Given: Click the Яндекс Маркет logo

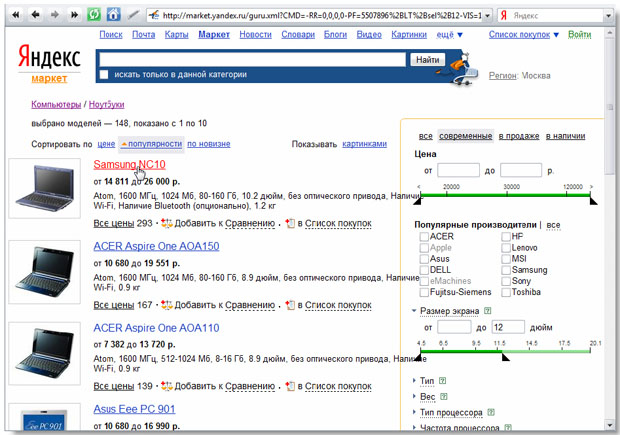Looking at the screenshot, I should 49,63.
